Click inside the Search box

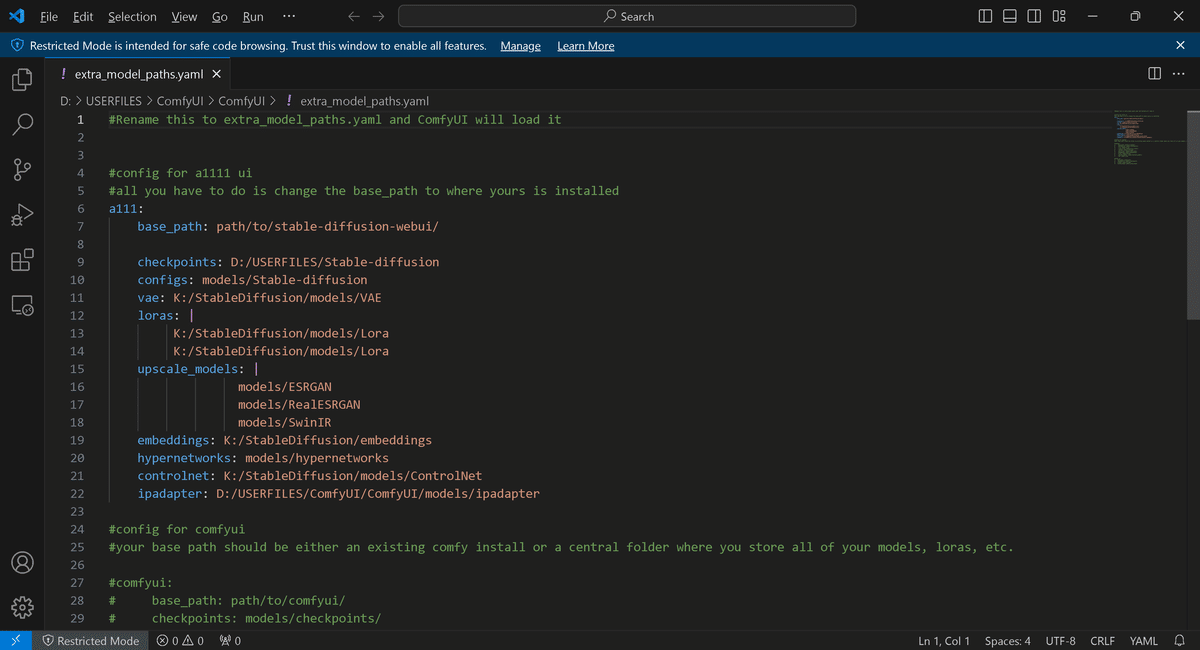627,16
